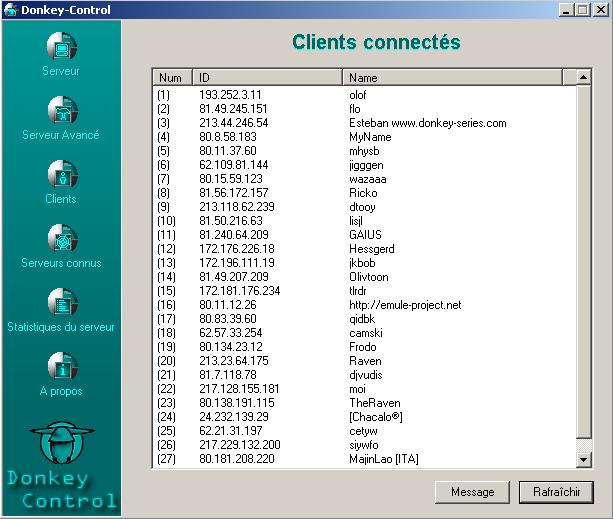Select client GAIUS

click(x=364, y=235)
